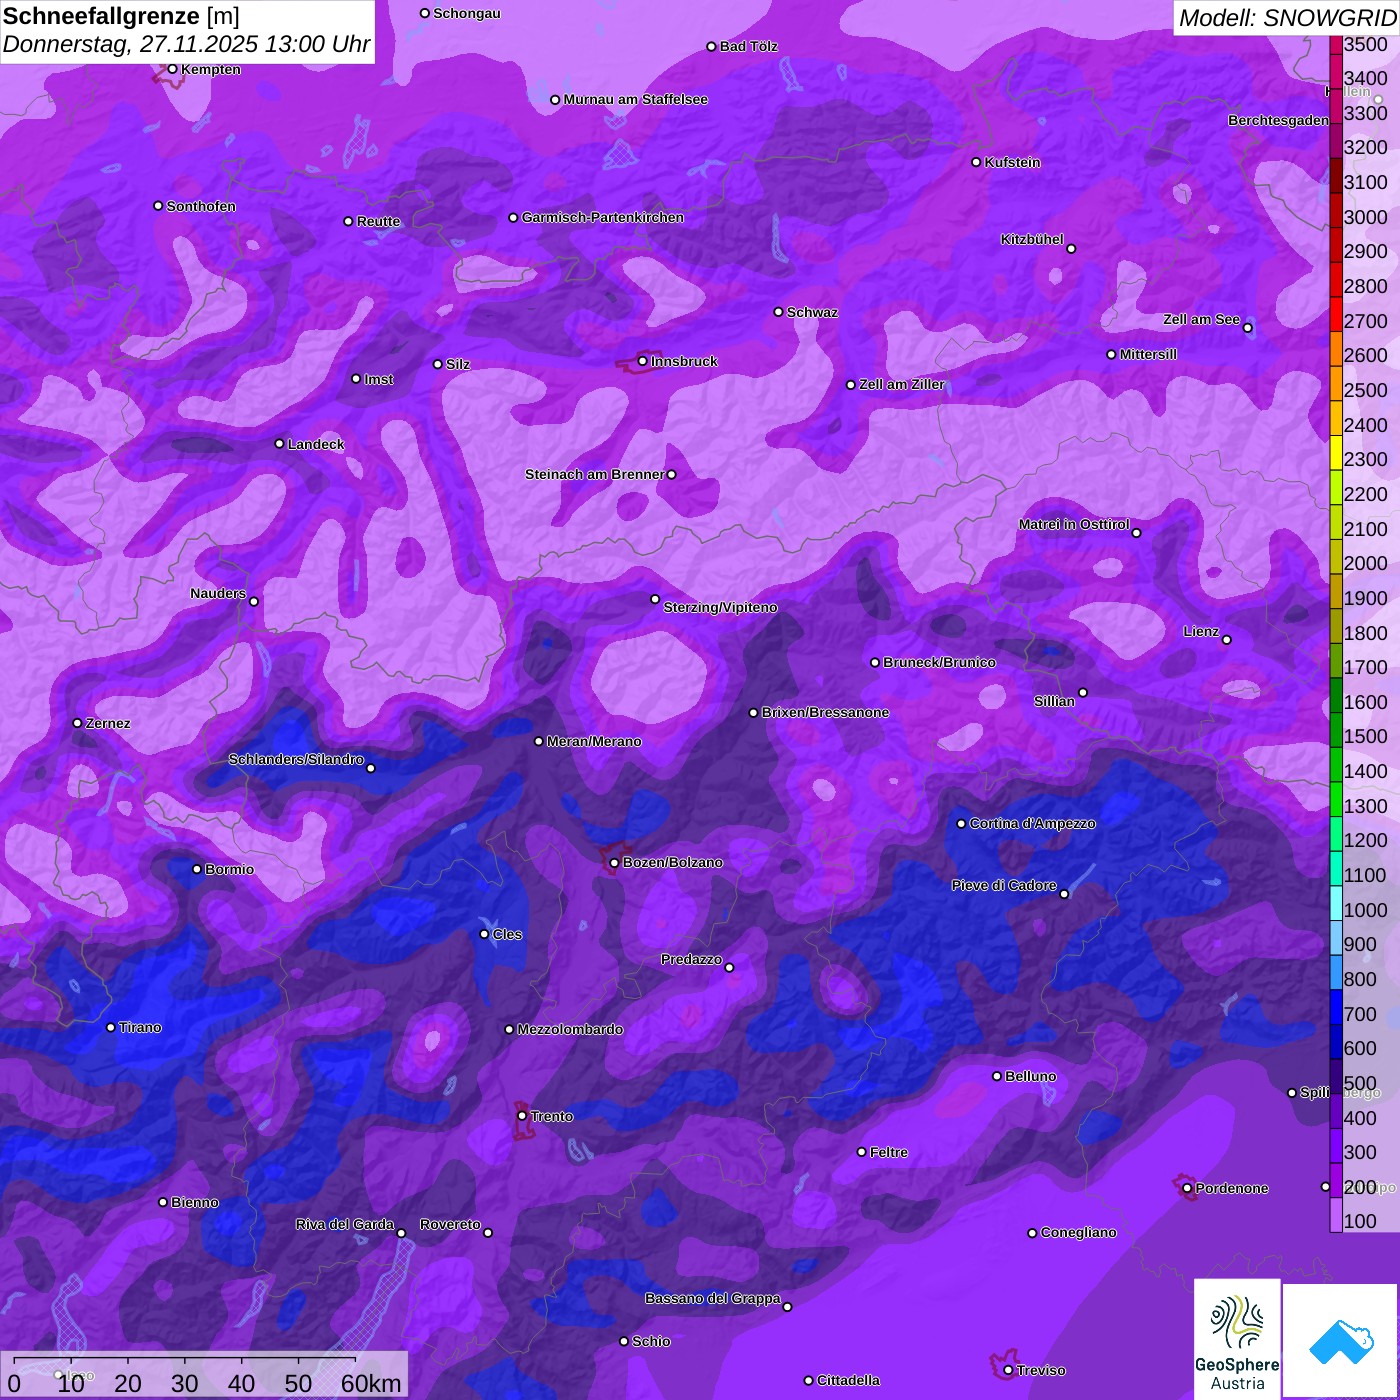Click the Landeck location dot
The width and height of the screenshot is (1400, 1400).
click(x=279, y=443)
